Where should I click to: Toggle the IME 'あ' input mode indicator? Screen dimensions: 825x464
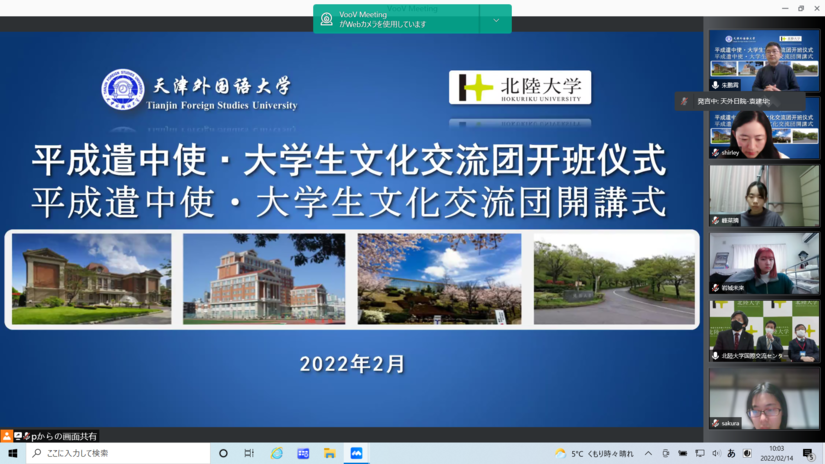tap(731, 453)
